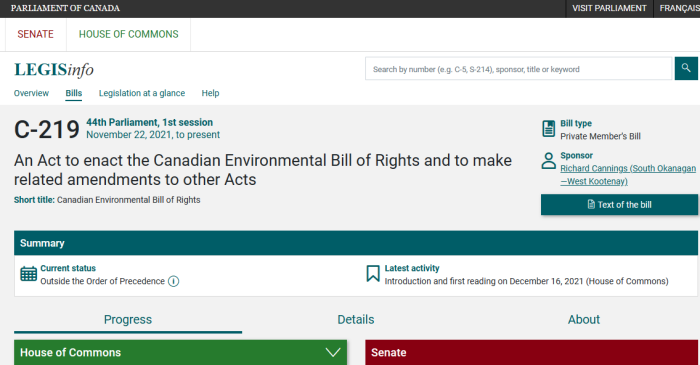Open sponsor Richard Cannings link
This screenshot has width=700, height=365.
pos(628,174)
